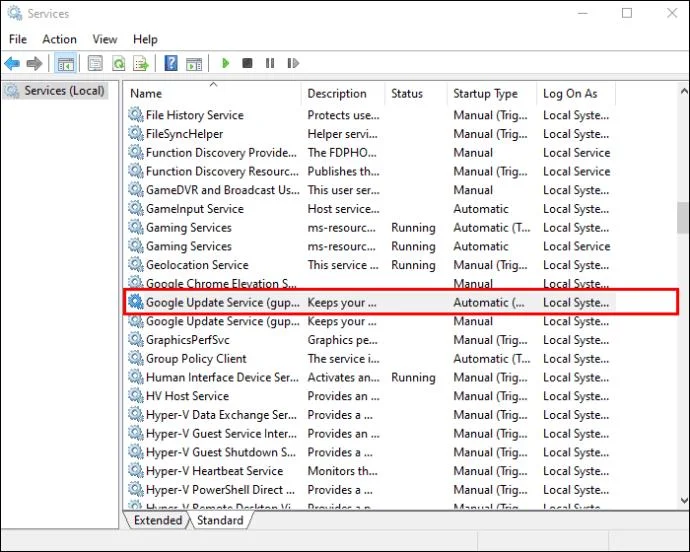Open the Help menu
The width and height of the screenshot is (690, 552).
click(x=145, y=39)
